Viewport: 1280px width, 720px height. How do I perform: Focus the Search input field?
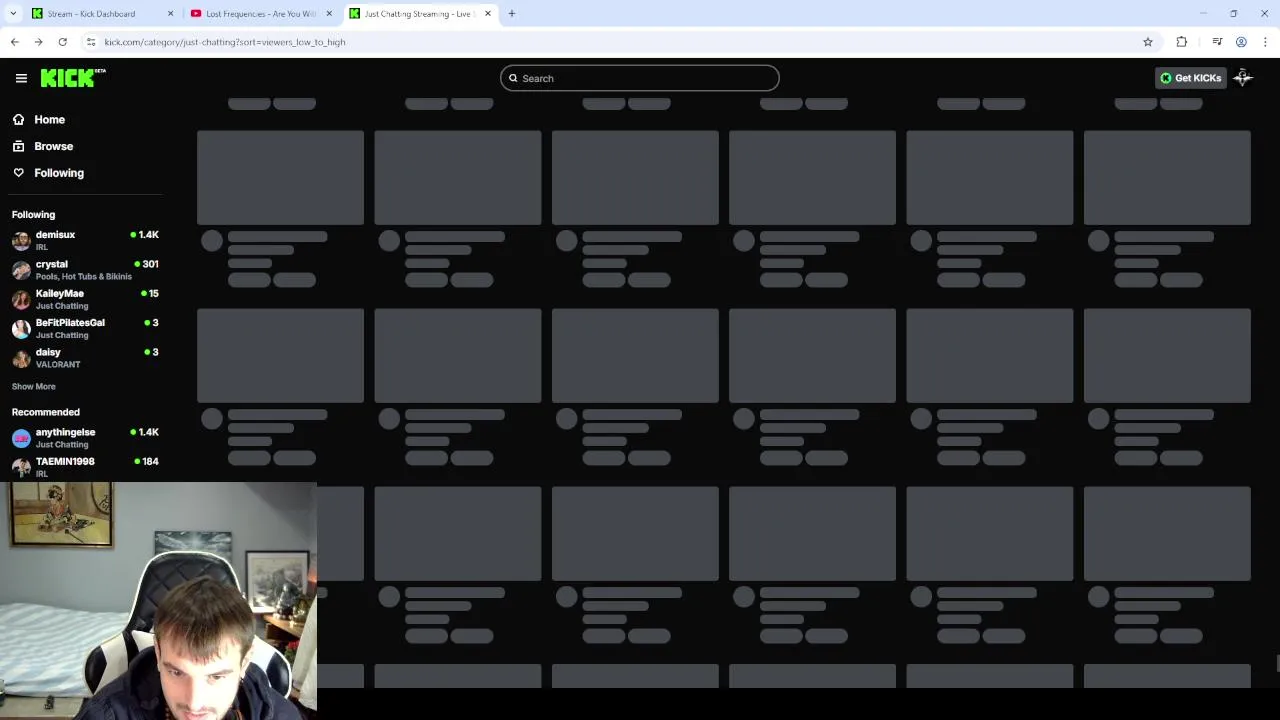pyautogui.click(x=640, y=78)
